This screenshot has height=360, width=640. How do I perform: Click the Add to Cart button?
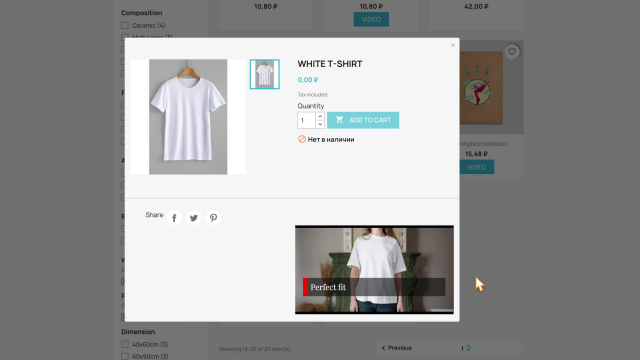click(363, 120)
